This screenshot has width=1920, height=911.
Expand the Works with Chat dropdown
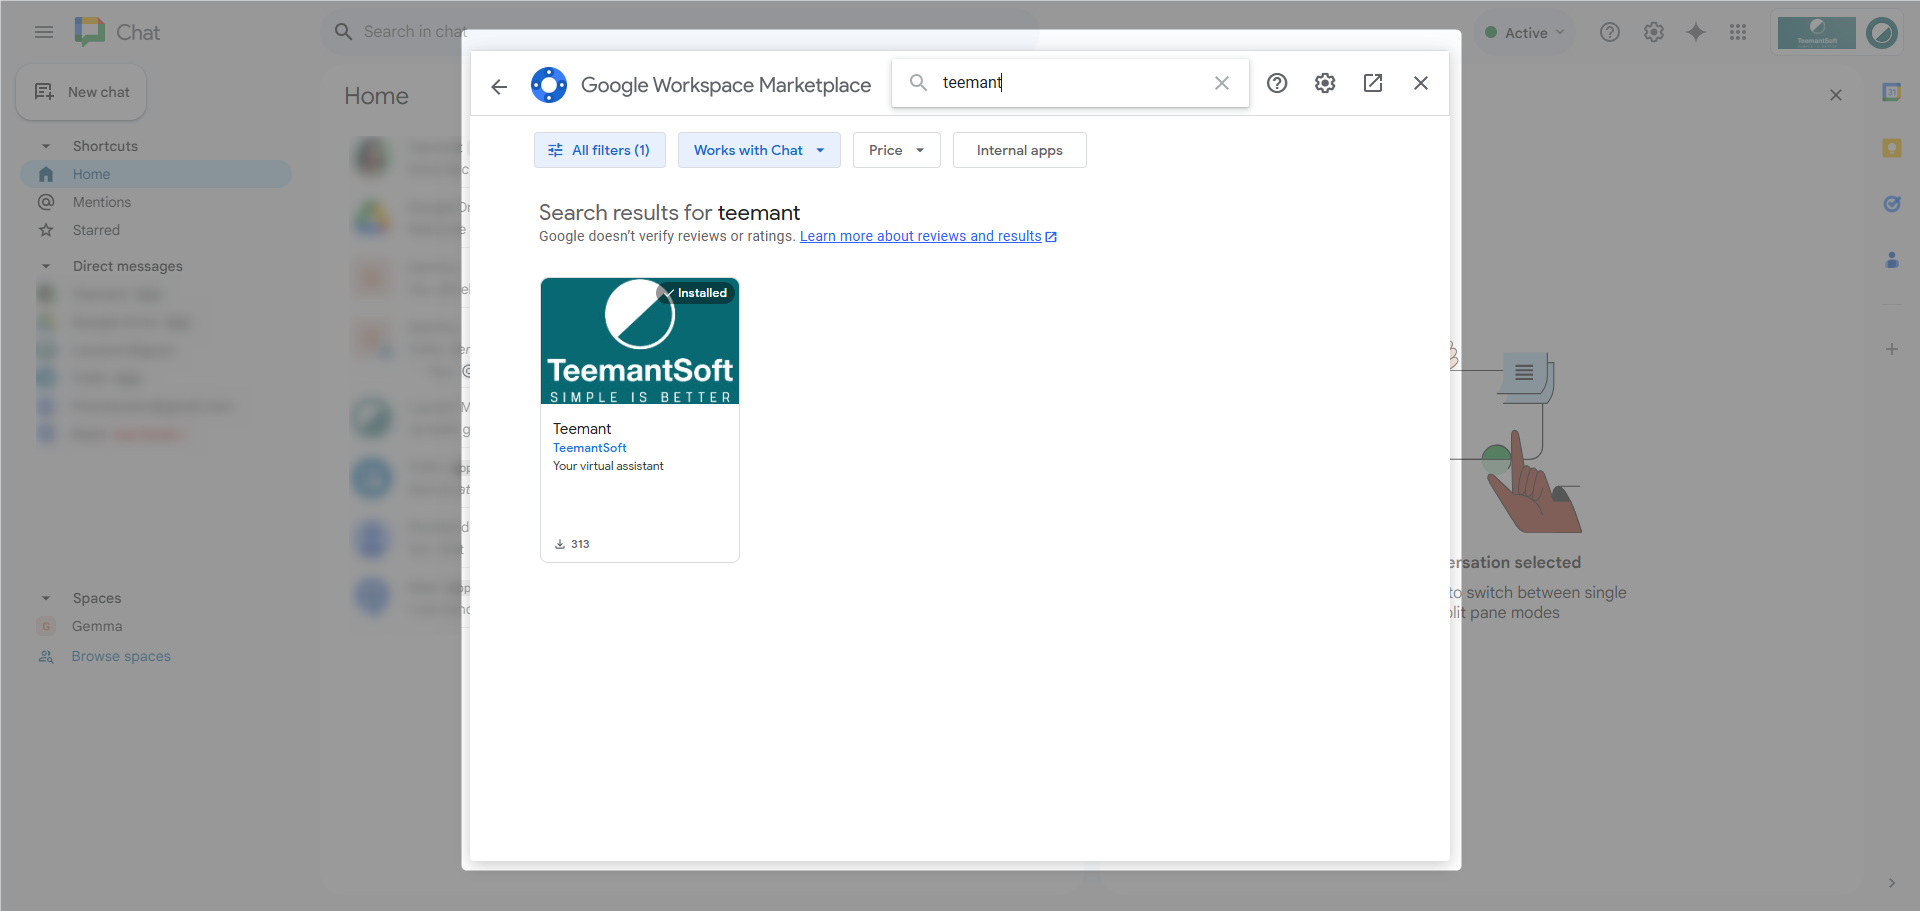coord(759,150)
